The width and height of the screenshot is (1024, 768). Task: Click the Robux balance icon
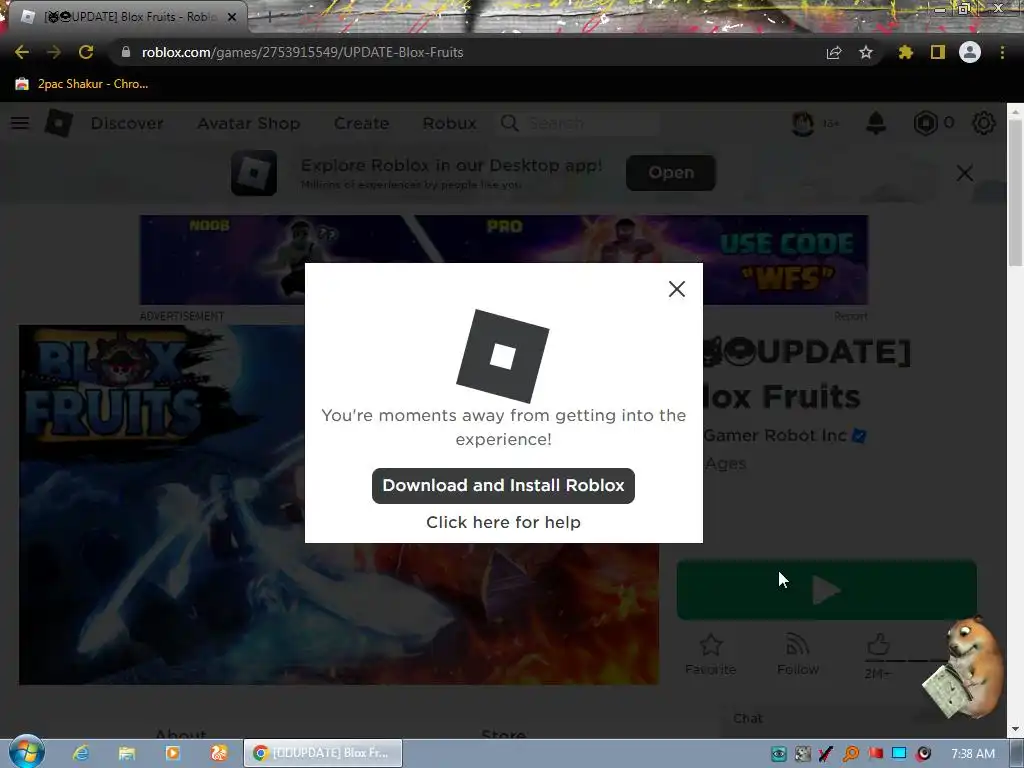tap(925, 123)
